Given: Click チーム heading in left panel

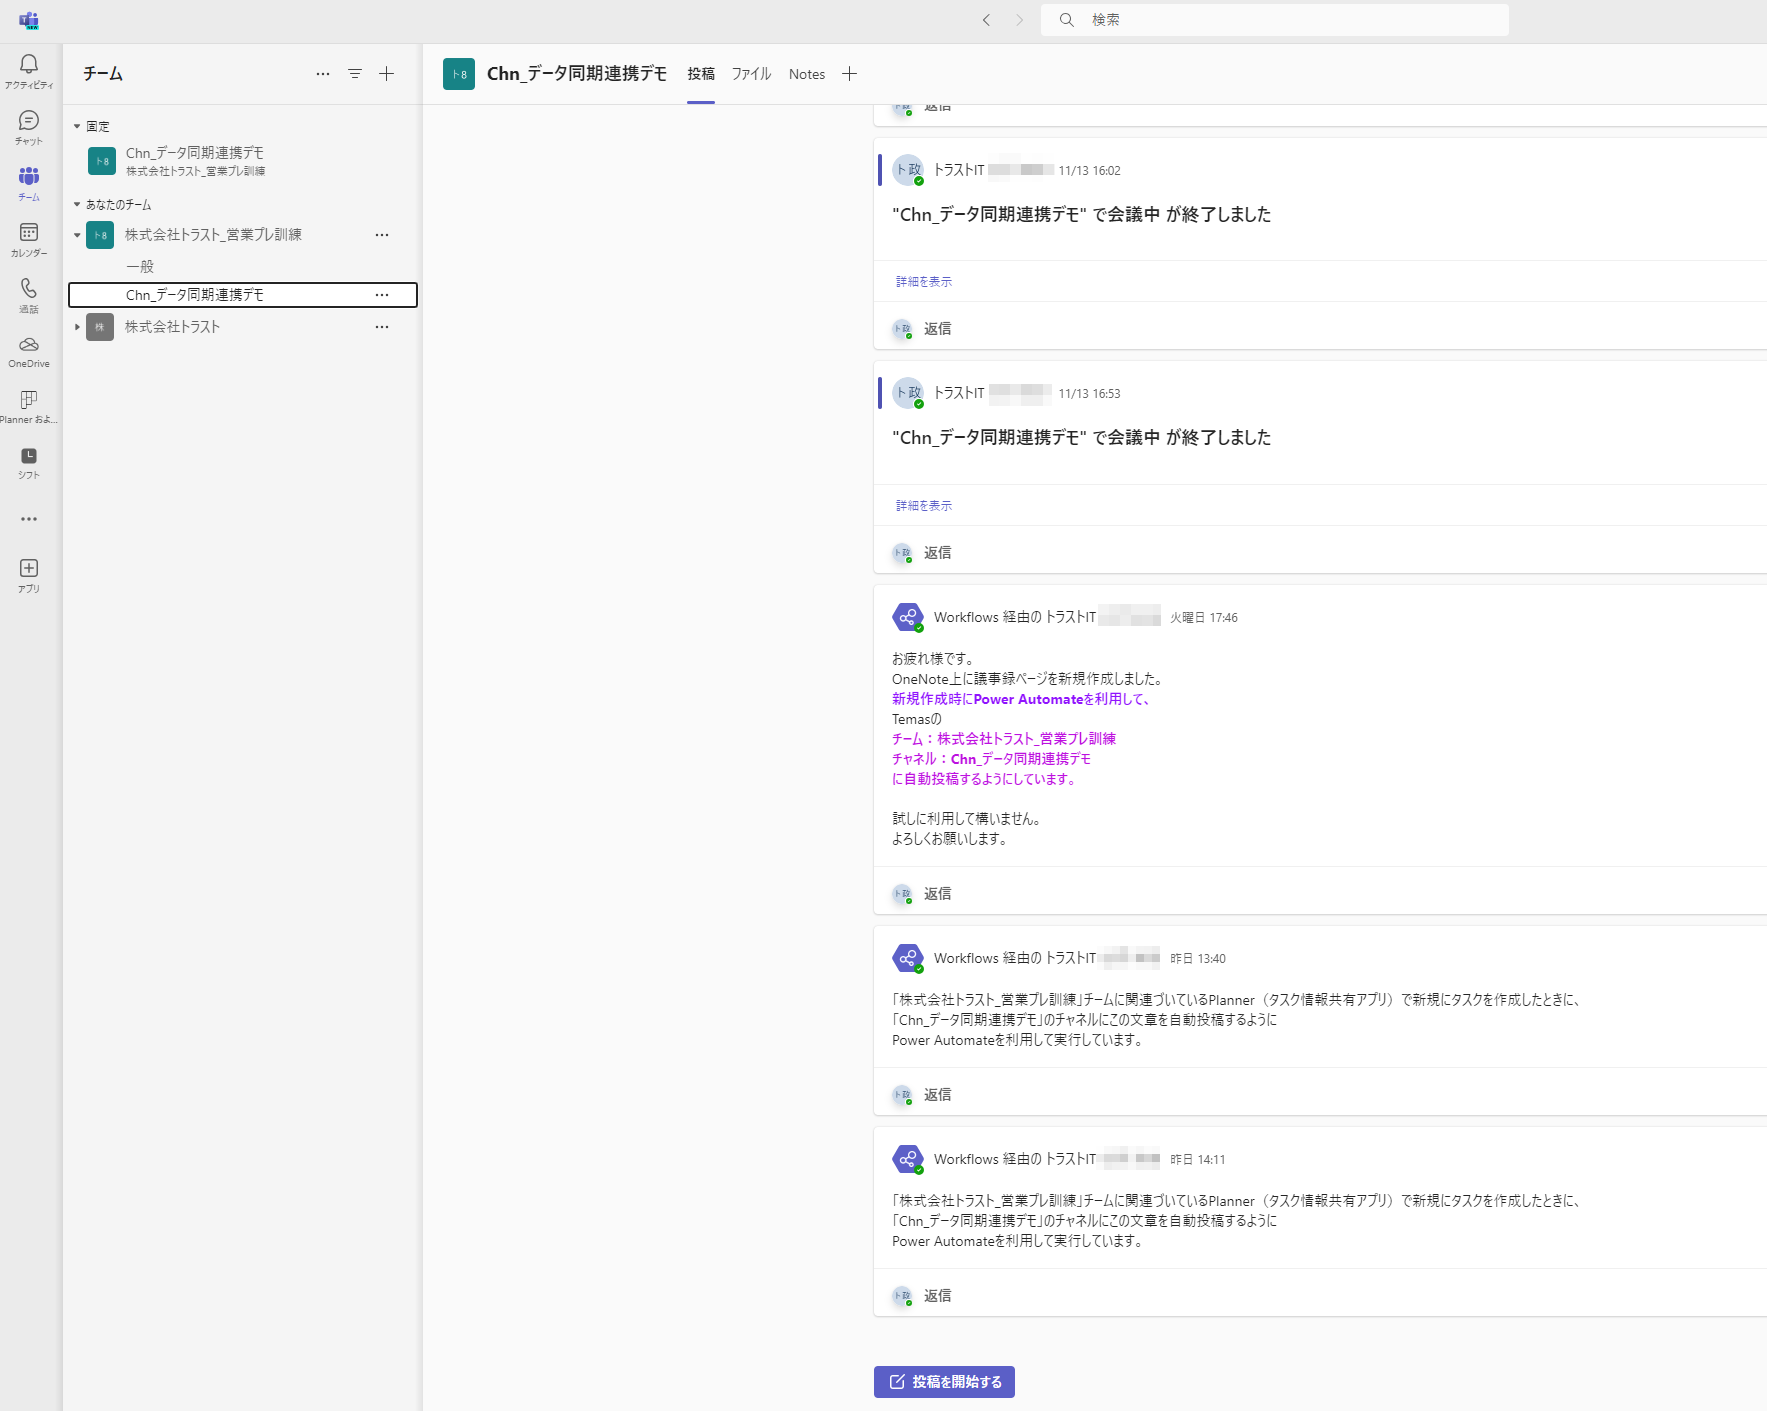Looking at the screenshot, I should pos(103,74).
